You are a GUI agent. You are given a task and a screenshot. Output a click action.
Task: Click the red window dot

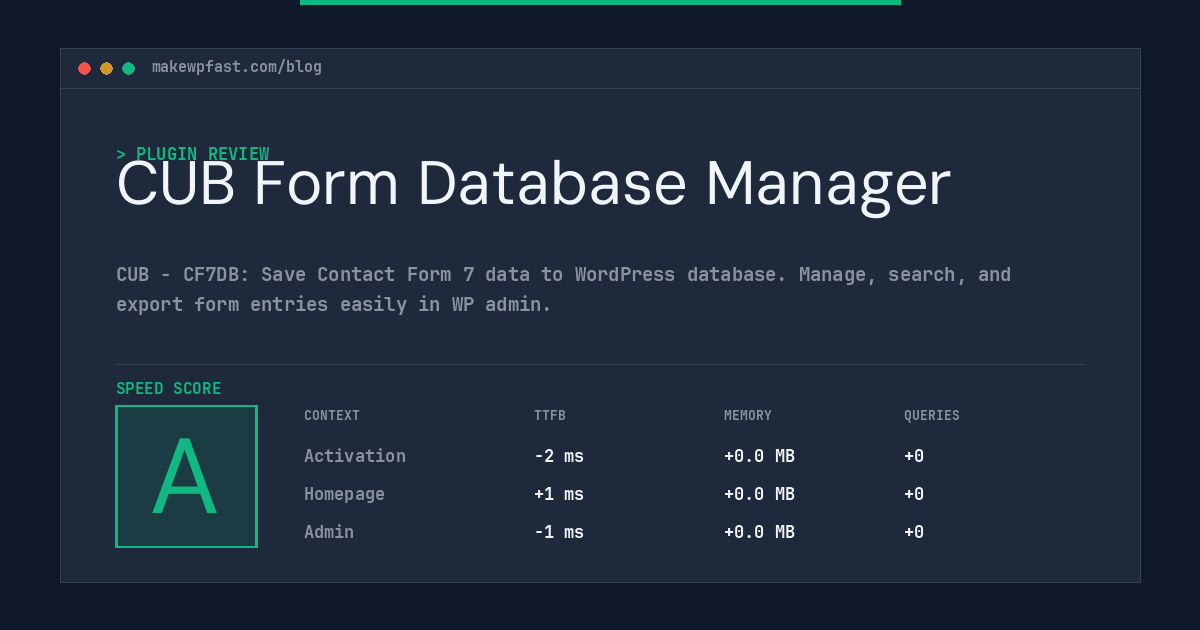click(x=84, y=68)
